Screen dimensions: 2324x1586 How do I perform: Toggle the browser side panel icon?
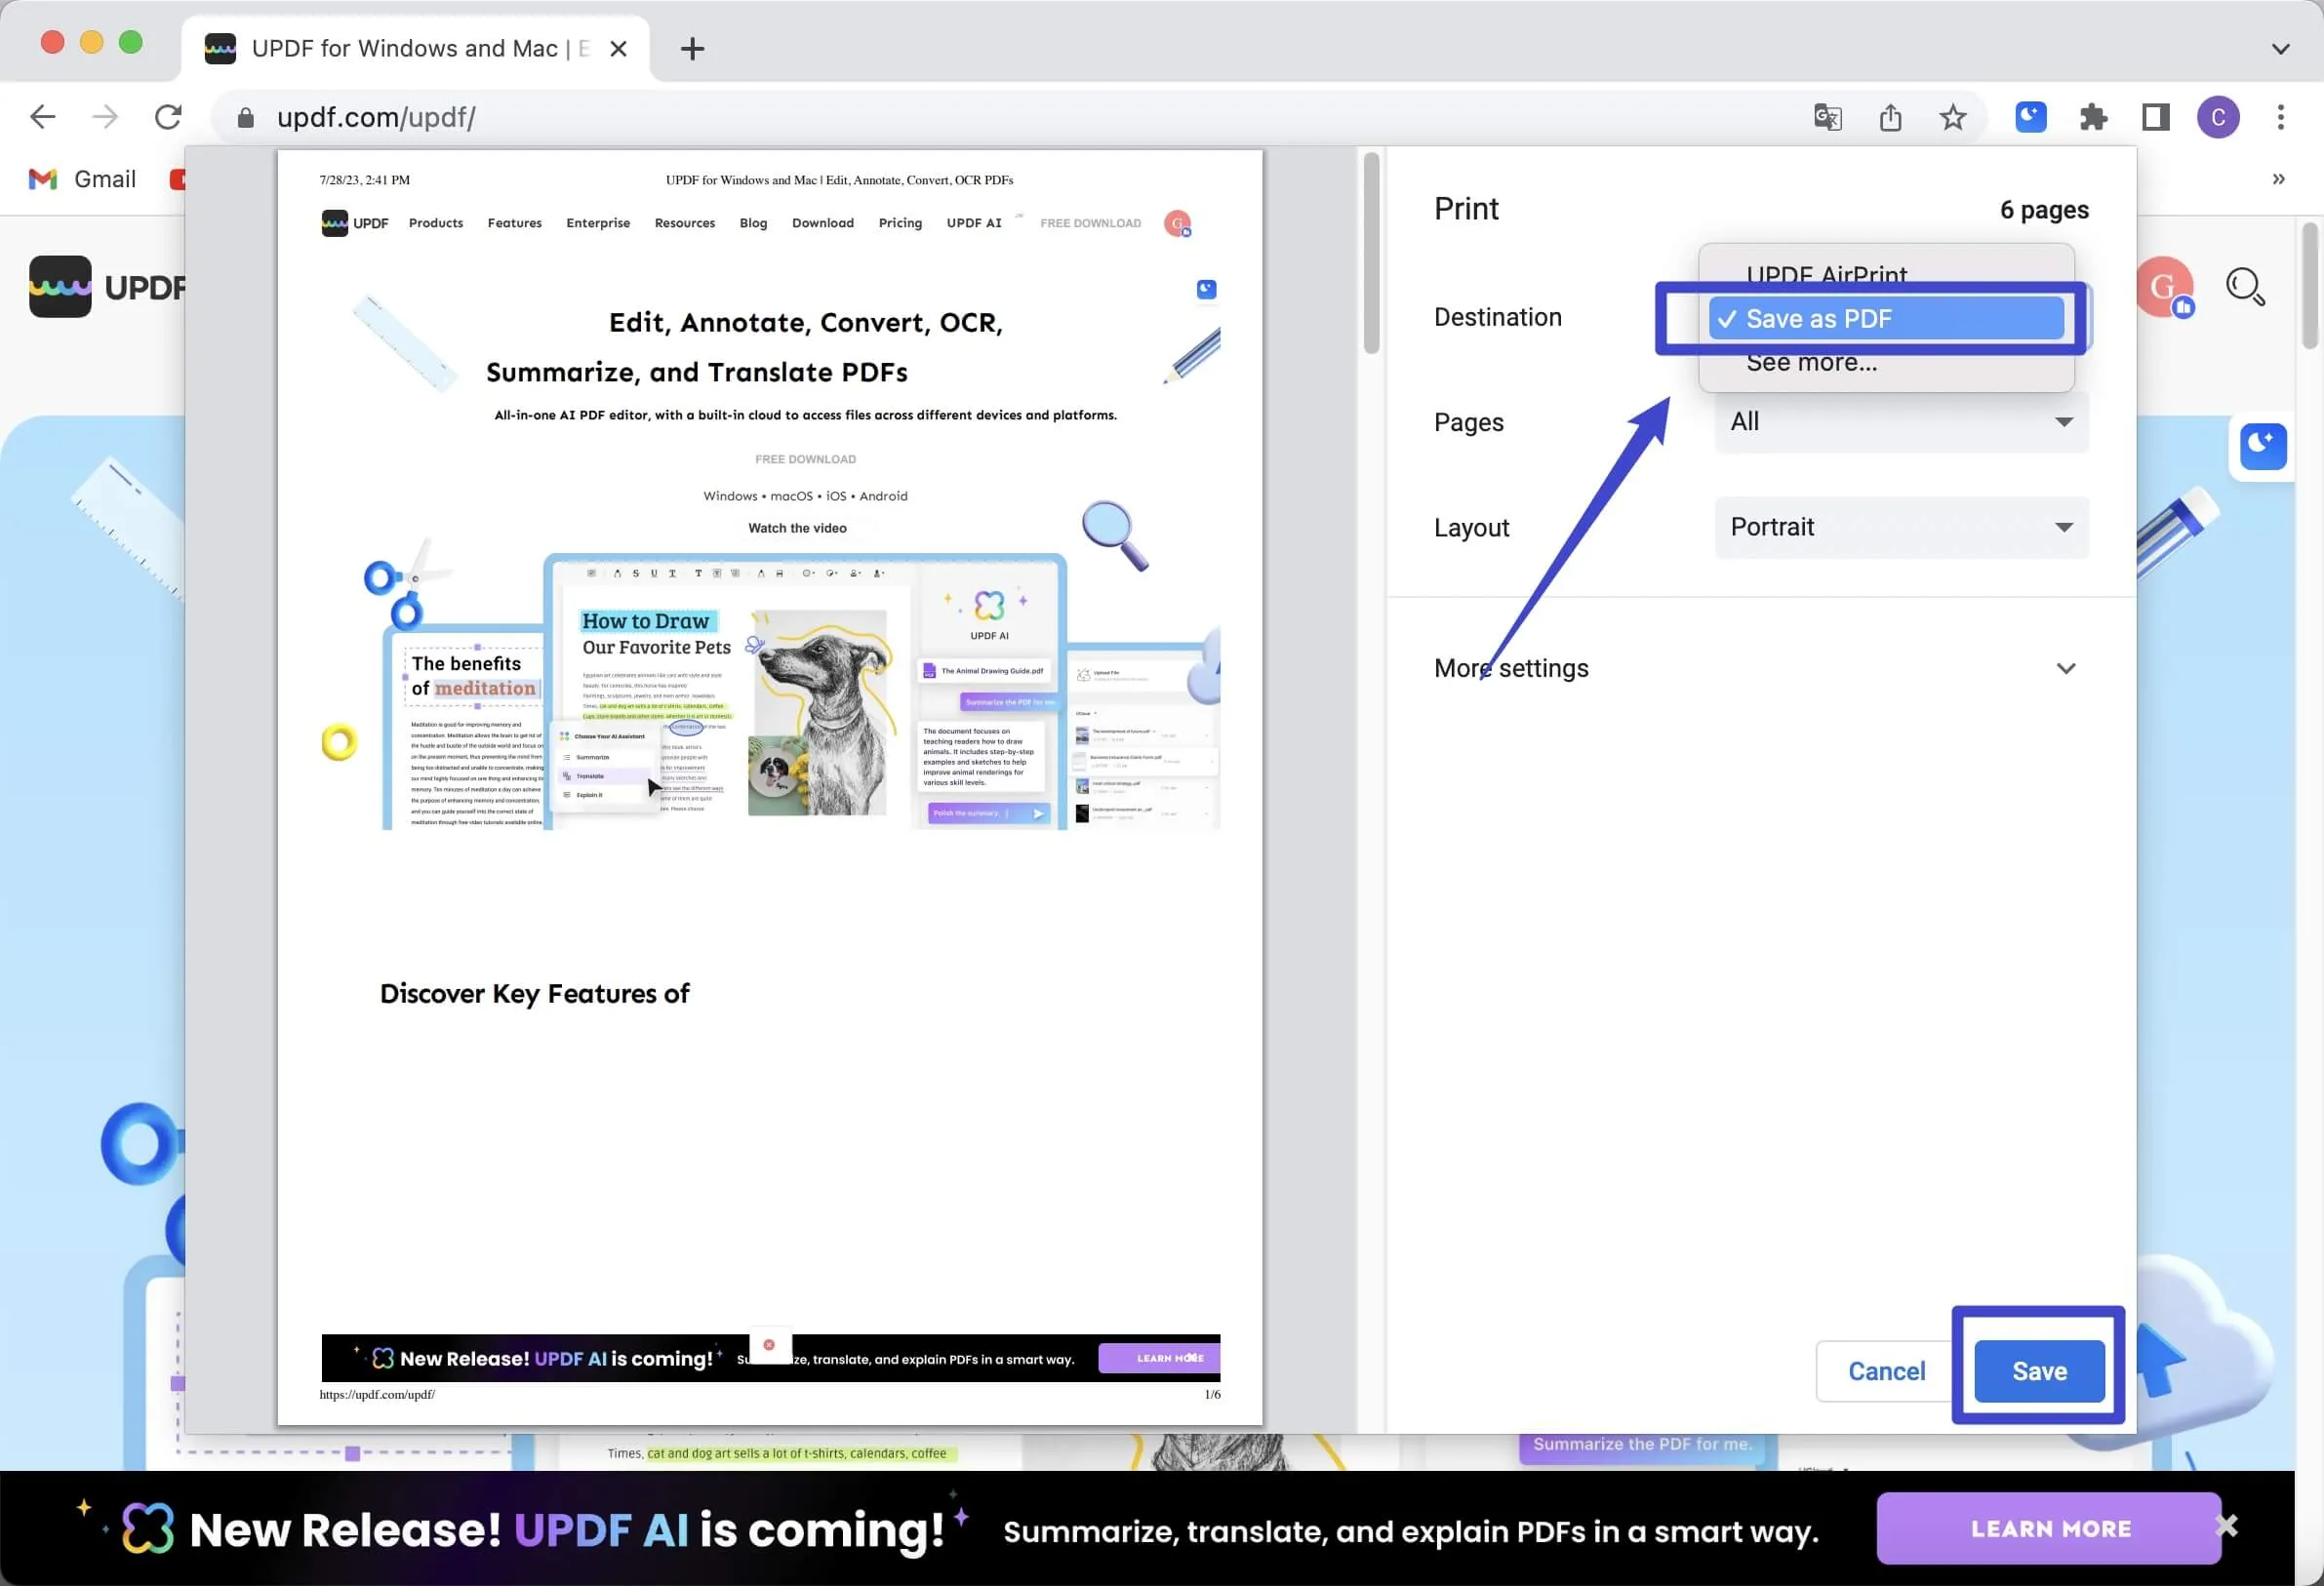click(x=2155, y=117)
